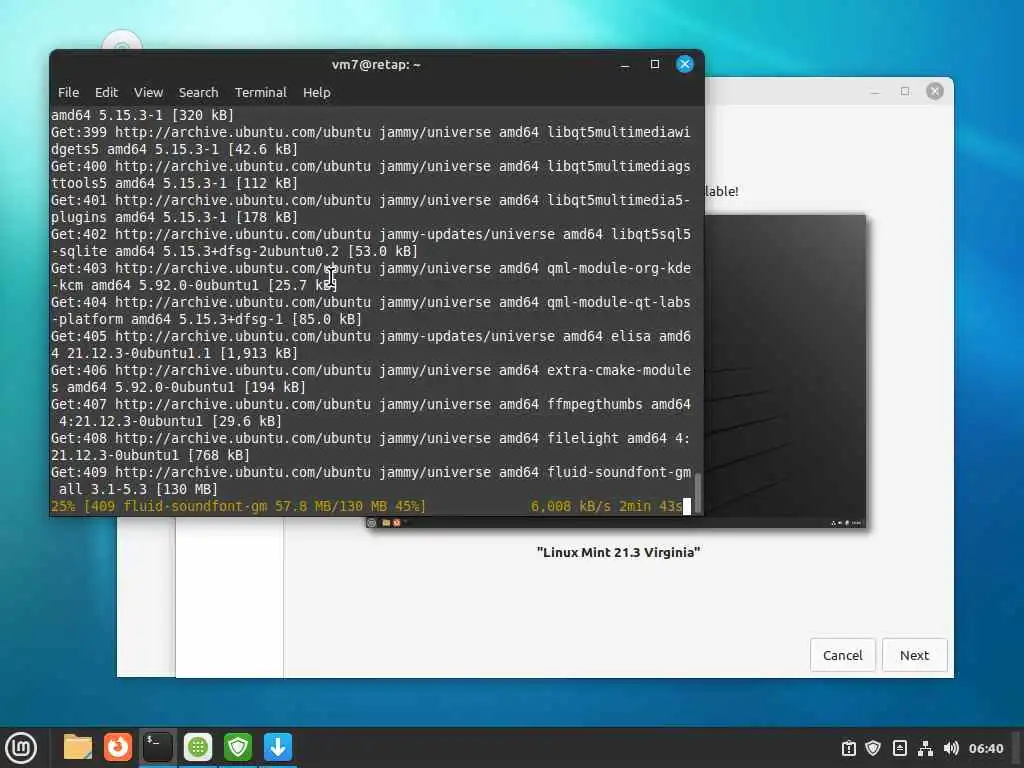
Task: Open the terminal View menu
Action: coord(148,93)
